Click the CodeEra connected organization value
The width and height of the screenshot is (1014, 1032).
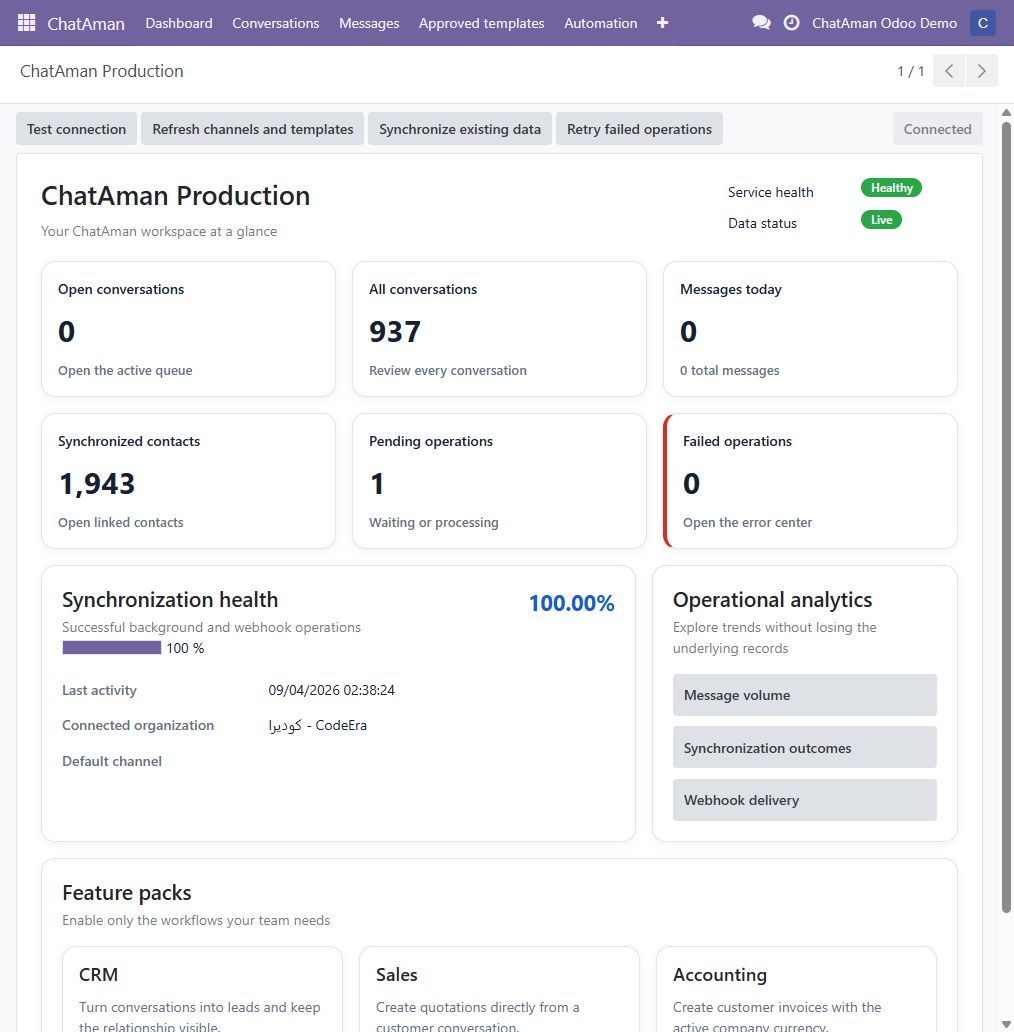coord(318,725)
